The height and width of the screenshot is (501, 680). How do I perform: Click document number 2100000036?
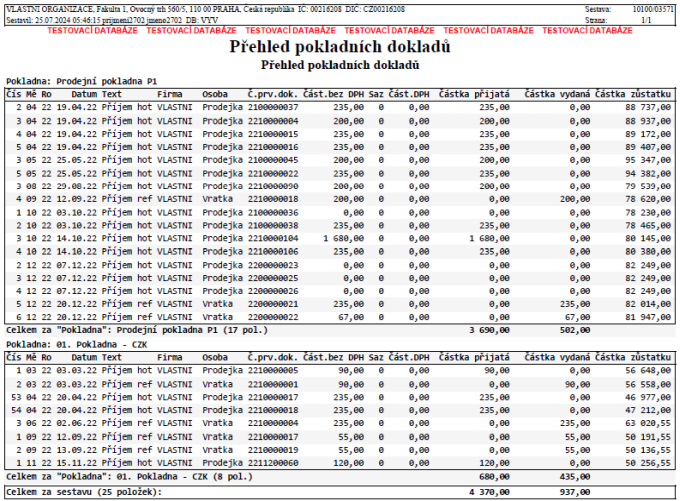(x=273, y=213)
